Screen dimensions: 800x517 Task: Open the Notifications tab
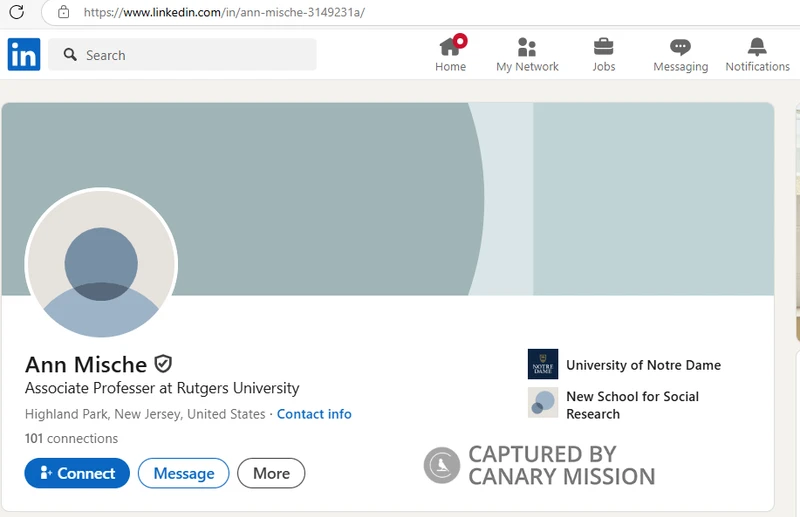coord(757,55)
